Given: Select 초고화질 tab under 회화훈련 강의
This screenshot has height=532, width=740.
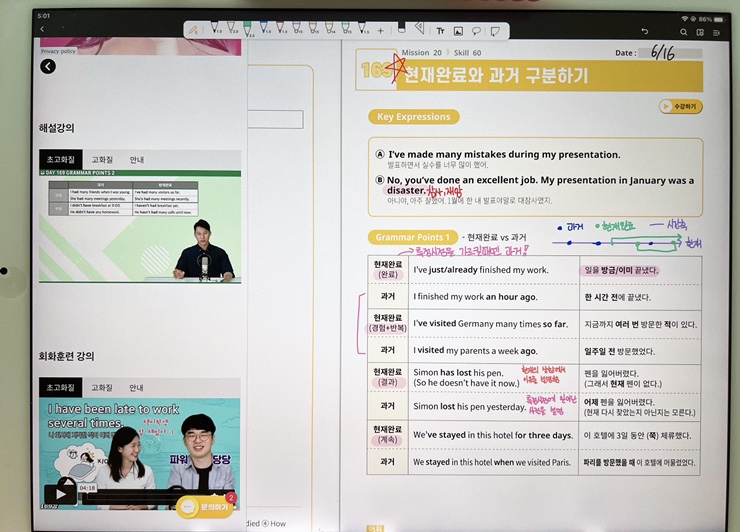Looking at the screenshot, I should [60, 387].
